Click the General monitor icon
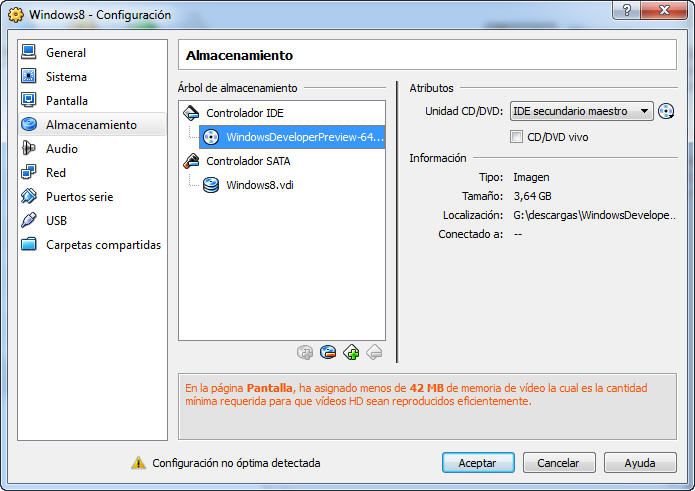 pyautogui.click(x=29, y=52)
